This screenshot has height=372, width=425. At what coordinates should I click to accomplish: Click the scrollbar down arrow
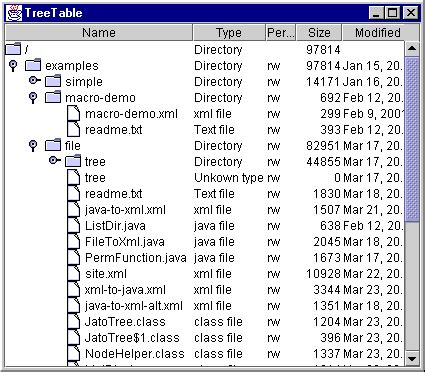(x=412, y=358)
